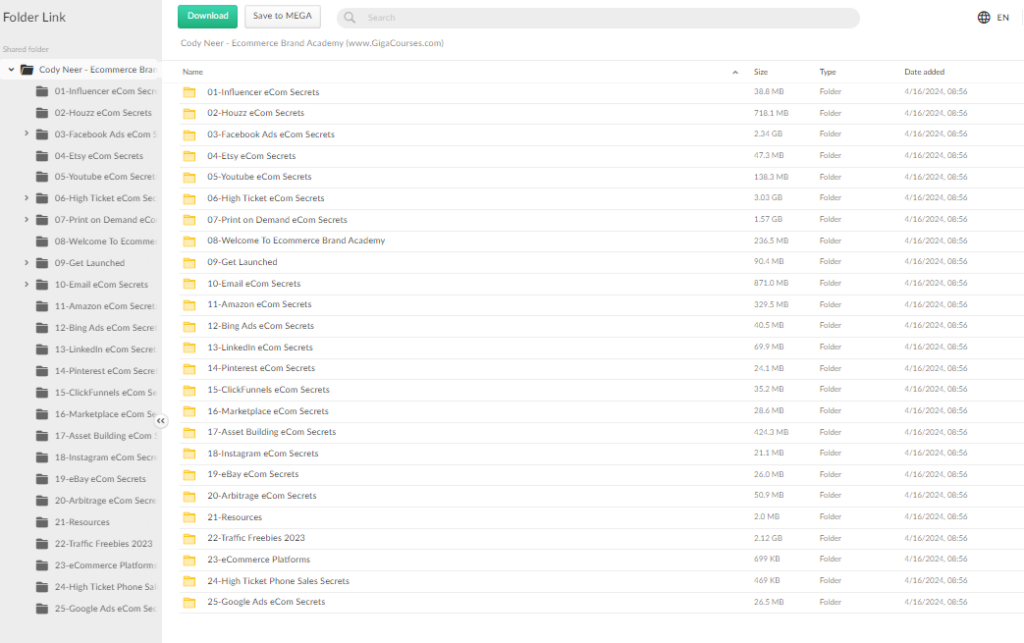Click the magnifier icon in search bar
1024x643 pixels.
point(351,18)
